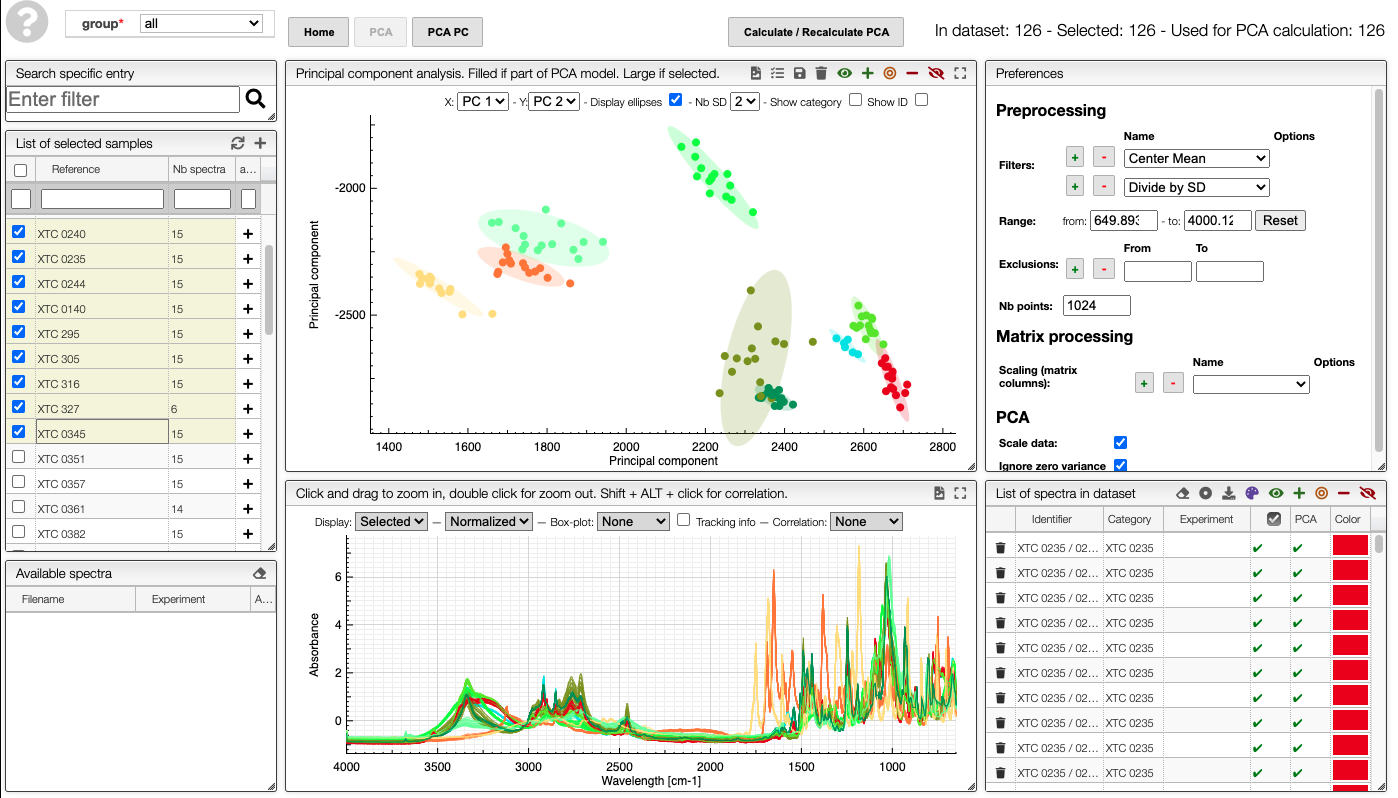Screen dimensions: 1398x798
Task: Export the spectra chart image from its header
Action: pyautogui.click(x=939, y=493)
